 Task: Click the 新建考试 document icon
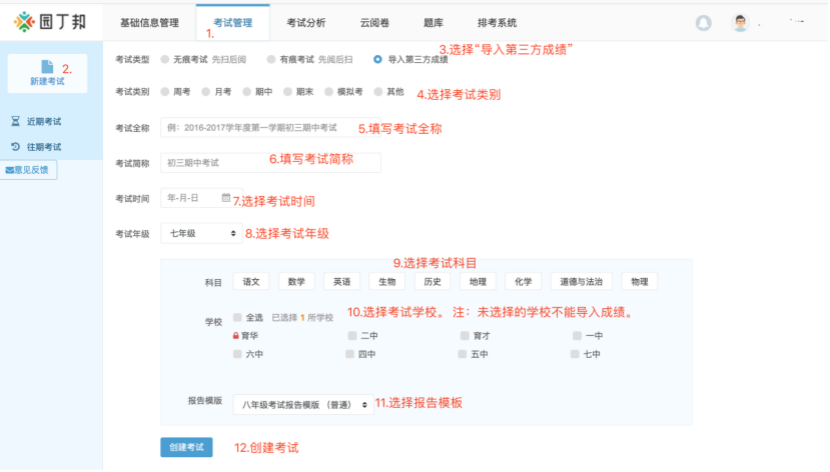pos(47,66)
